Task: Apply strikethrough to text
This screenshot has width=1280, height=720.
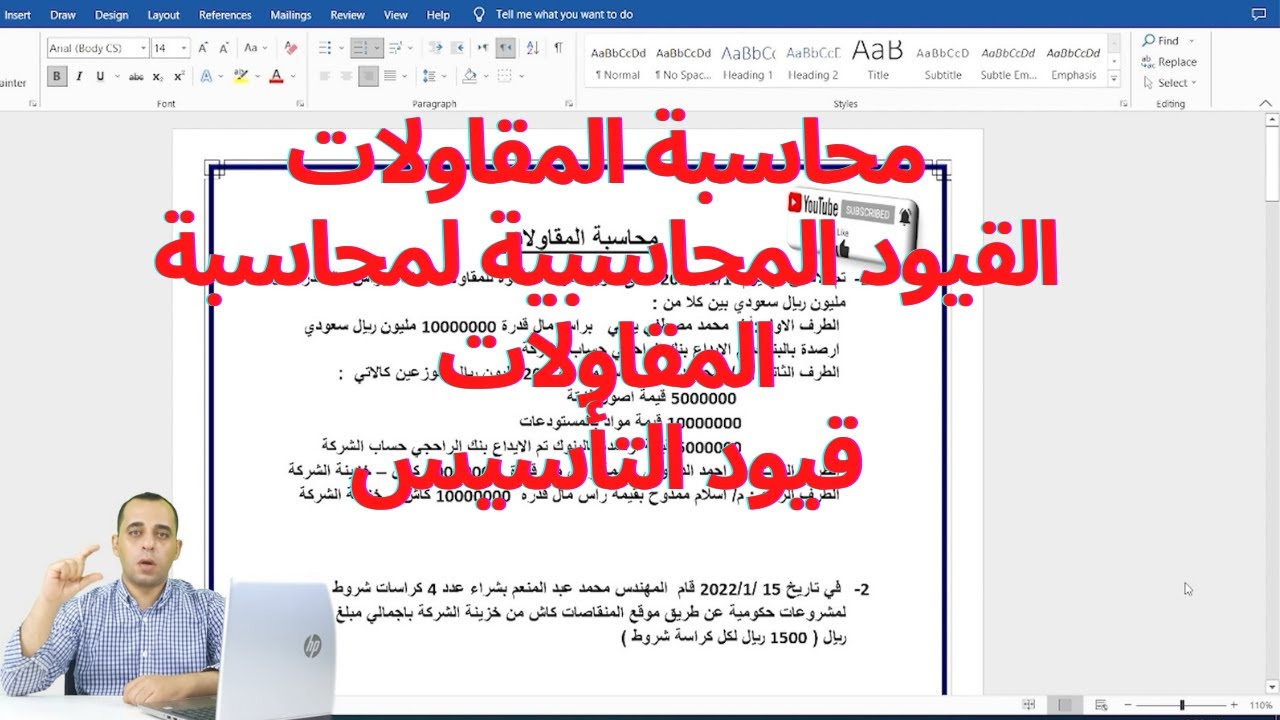Action: 137,76
